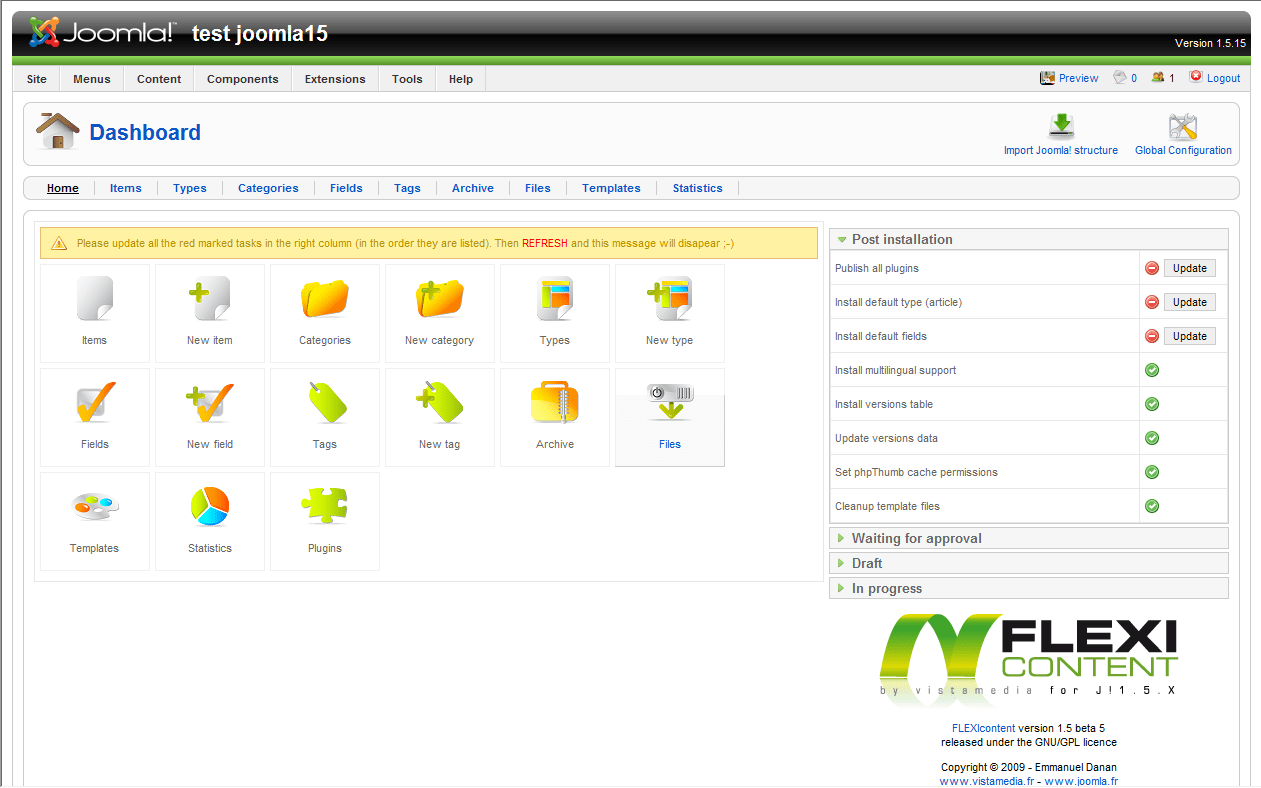Open the Help menu
1261x788 pixels.
pos(461,79)
